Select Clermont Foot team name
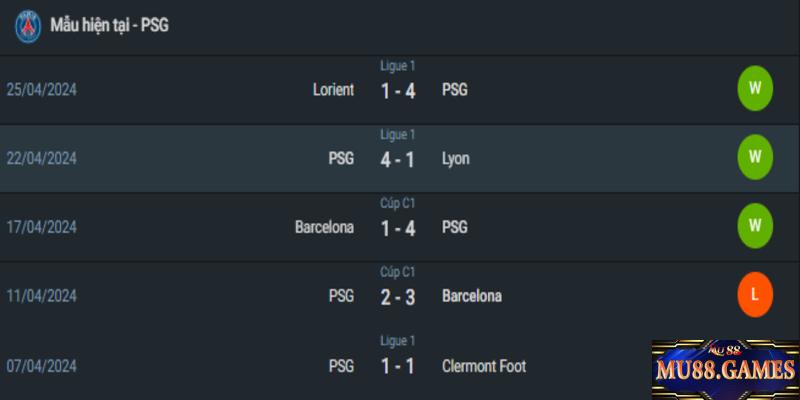 coord(484,366)
